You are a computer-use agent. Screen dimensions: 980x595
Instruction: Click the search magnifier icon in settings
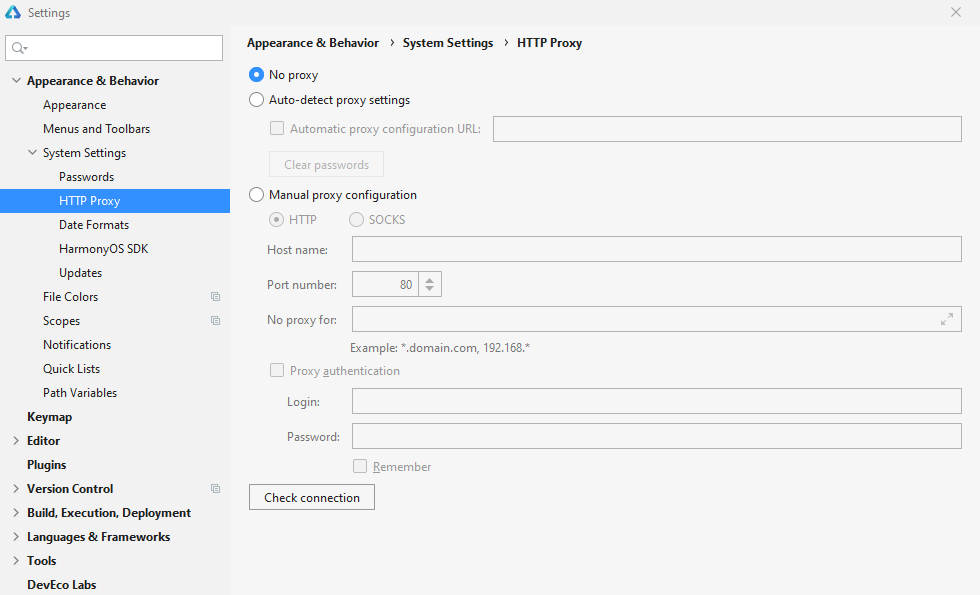tap(19, 48)
